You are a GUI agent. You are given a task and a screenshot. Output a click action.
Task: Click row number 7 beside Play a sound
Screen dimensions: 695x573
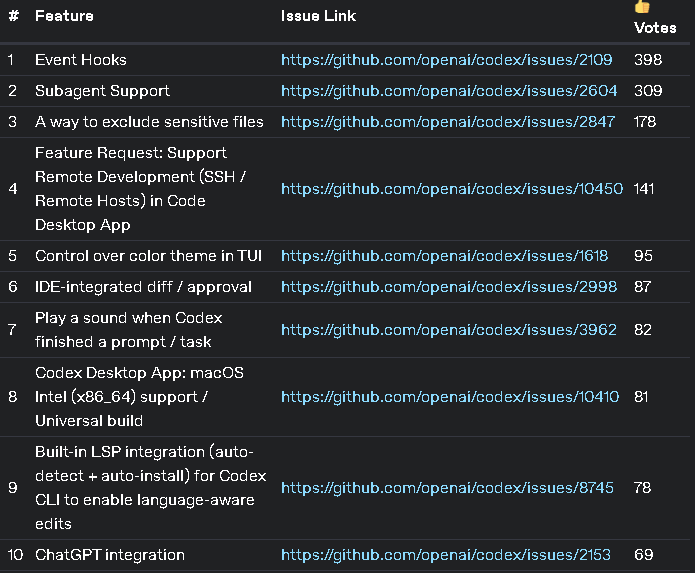(12, 330)
